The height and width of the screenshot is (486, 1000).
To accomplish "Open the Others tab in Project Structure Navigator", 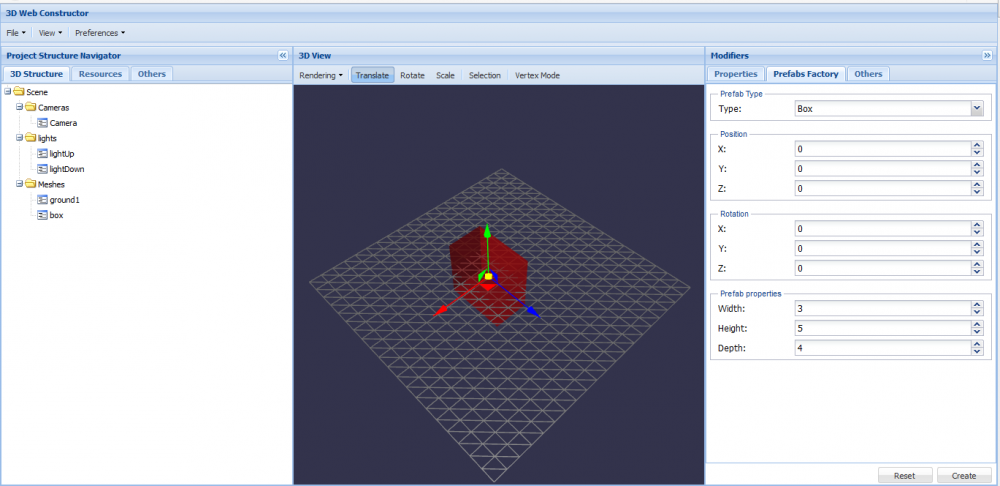I will coord(152,74).
